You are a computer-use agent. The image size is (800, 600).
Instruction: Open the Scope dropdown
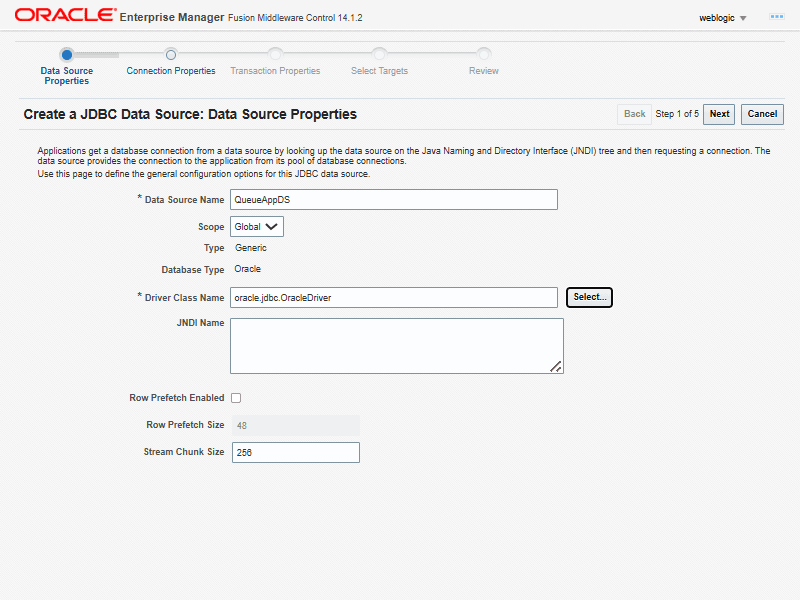pyautogui.click(x=257, y=227)
